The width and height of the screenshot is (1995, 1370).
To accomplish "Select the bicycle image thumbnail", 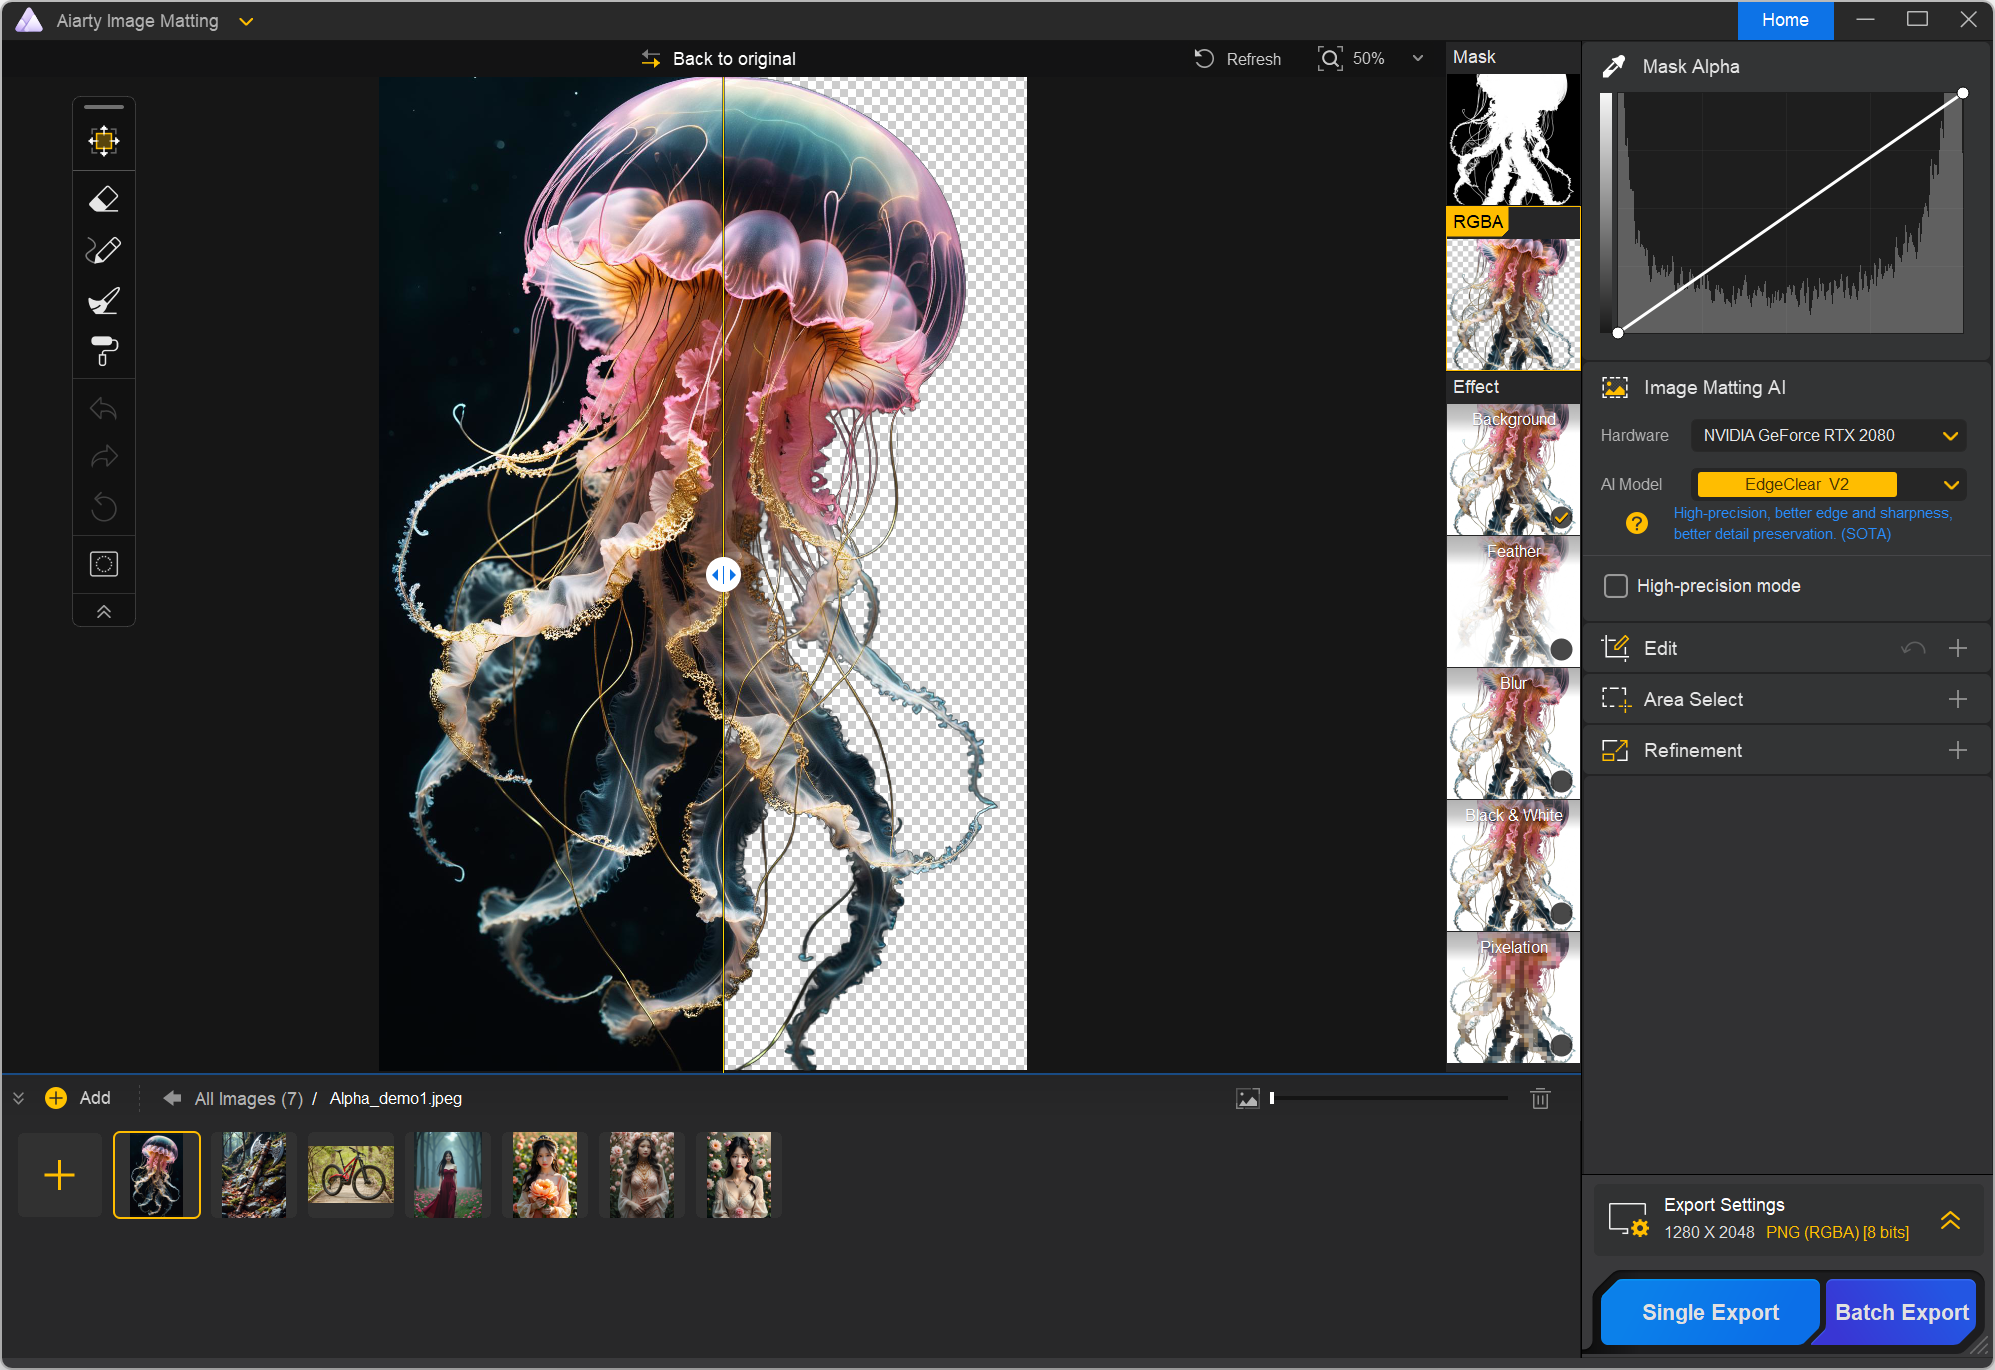I will tap(351, 1174).
